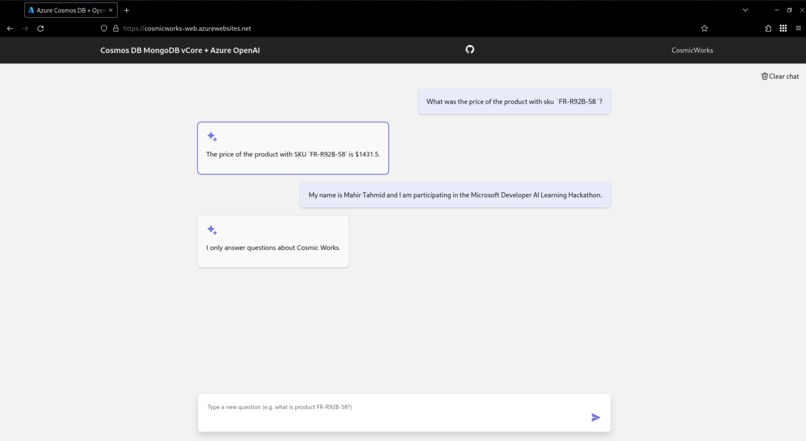The height and width of the screenshot is (441, 806).
Task: Reload the page with the refresh icon
Action: pos(40,28)
